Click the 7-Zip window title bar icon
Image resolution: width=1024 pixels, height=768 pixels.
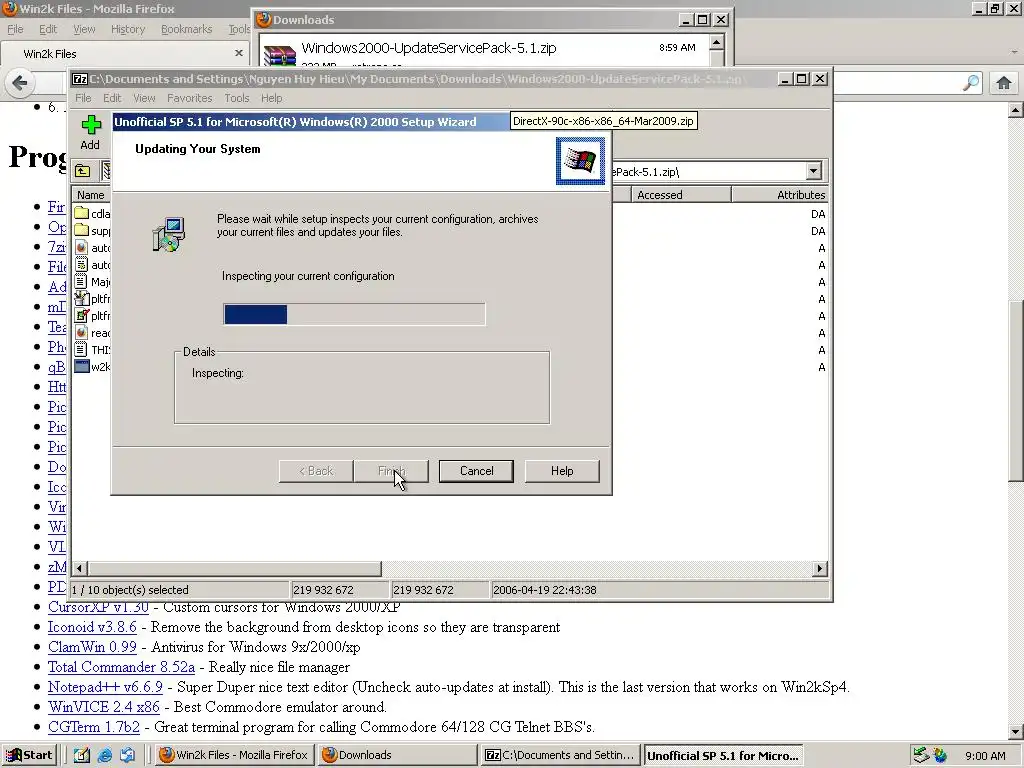pyautogui.click(x=80, y=79)
